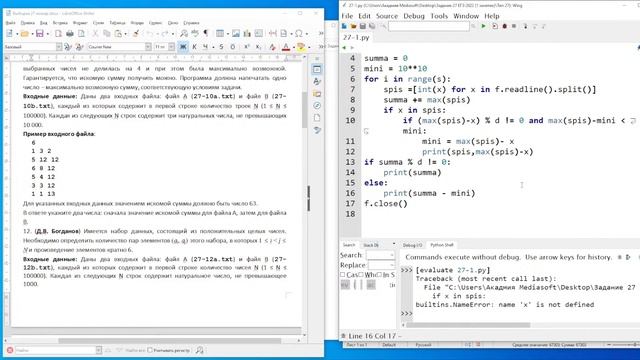Image resolution: width=640 pixels, height=360 pixels.
Task: Click the Export as PDF icon in Writer
Action: pyautogui.click(x=58, y=33)
